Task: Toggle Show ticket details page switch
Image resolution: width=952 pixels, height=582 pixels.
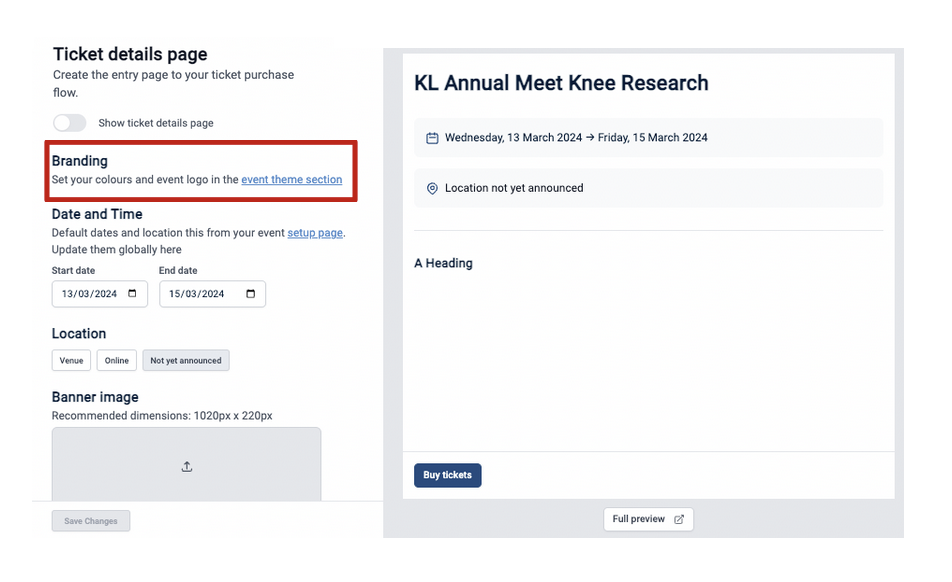Action: tap(69, 123)
